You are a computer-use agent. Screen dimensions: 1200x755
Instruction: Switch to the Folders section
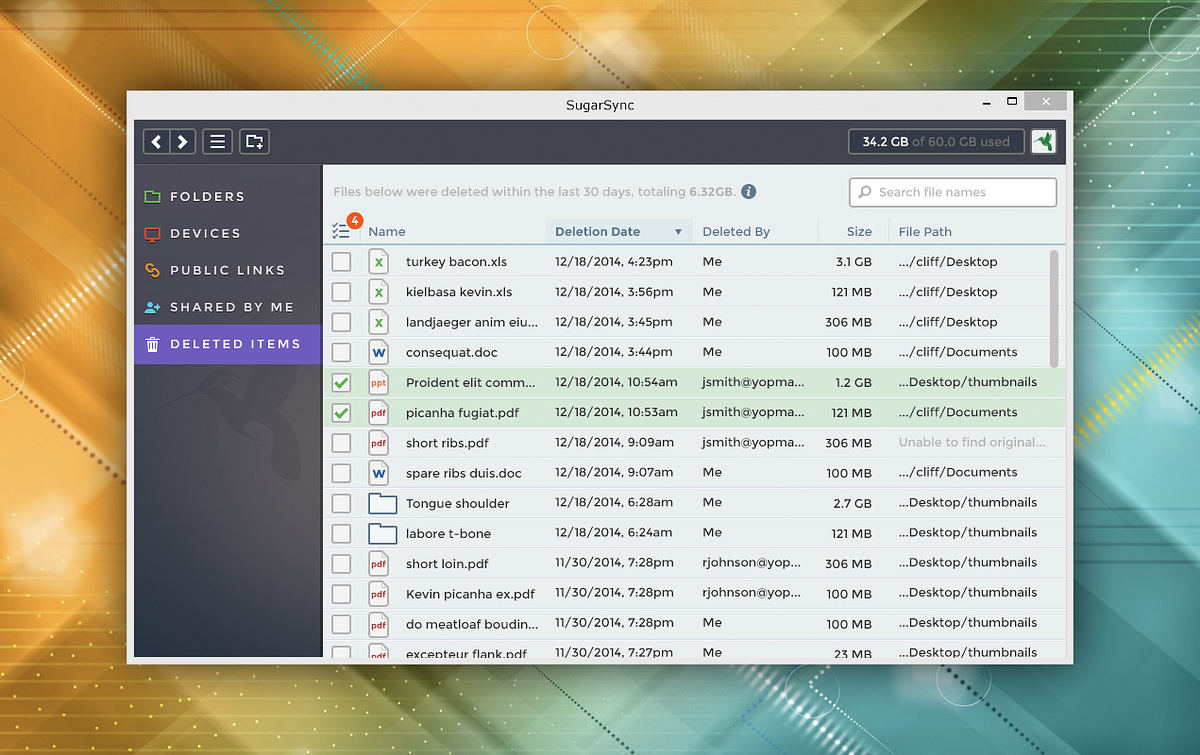tap(152, 196)
